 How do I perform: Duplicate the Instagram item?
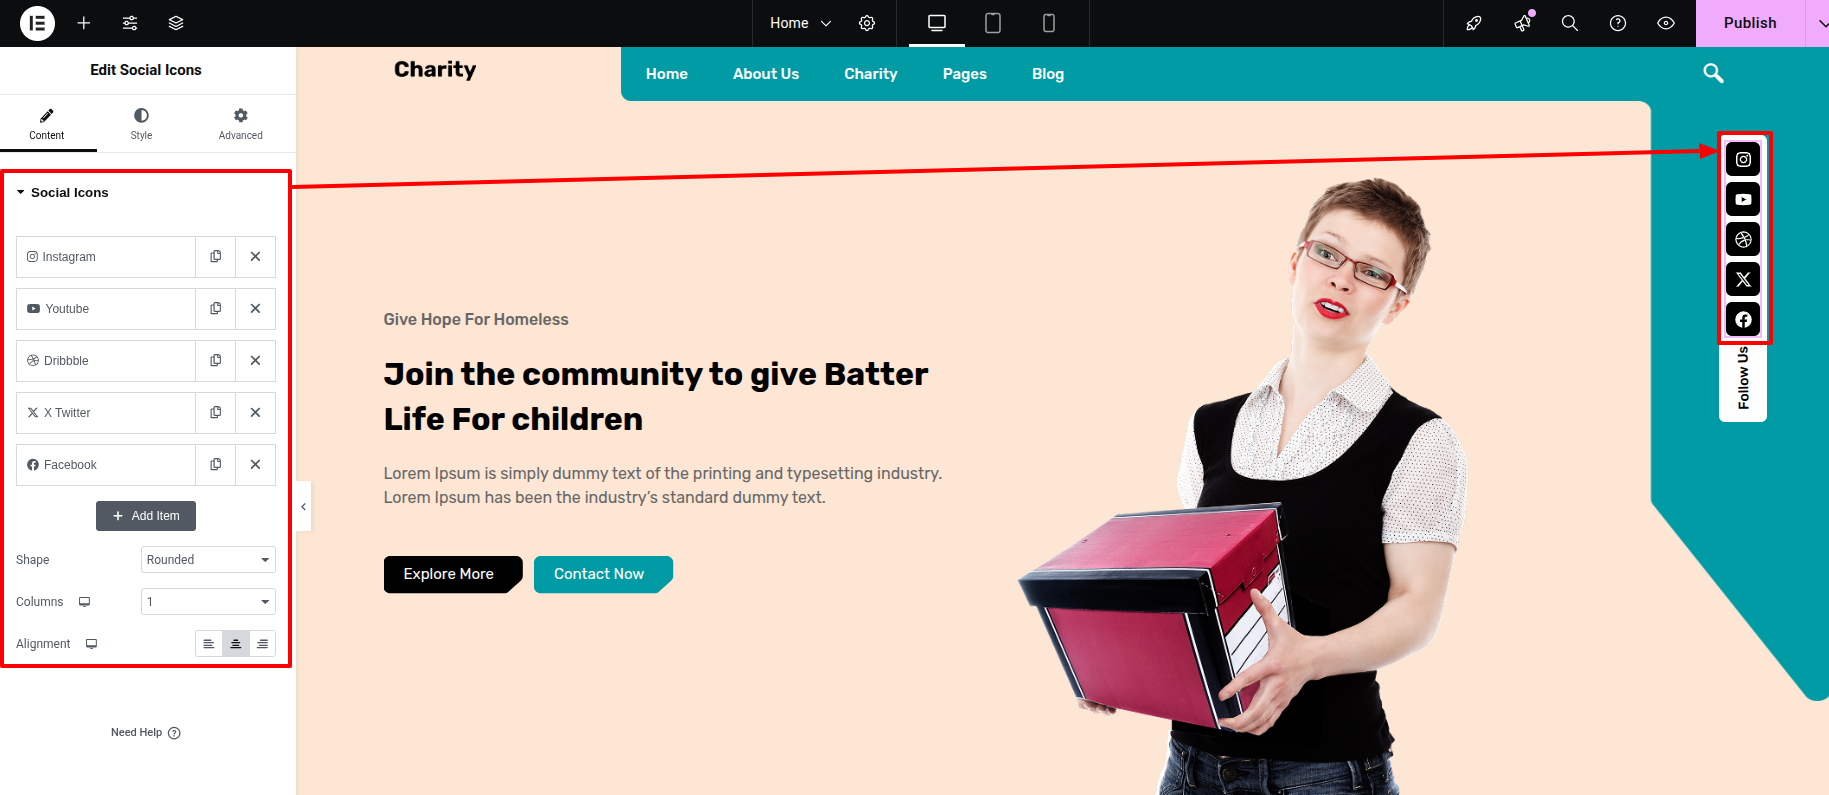click(x=216, y=257)
